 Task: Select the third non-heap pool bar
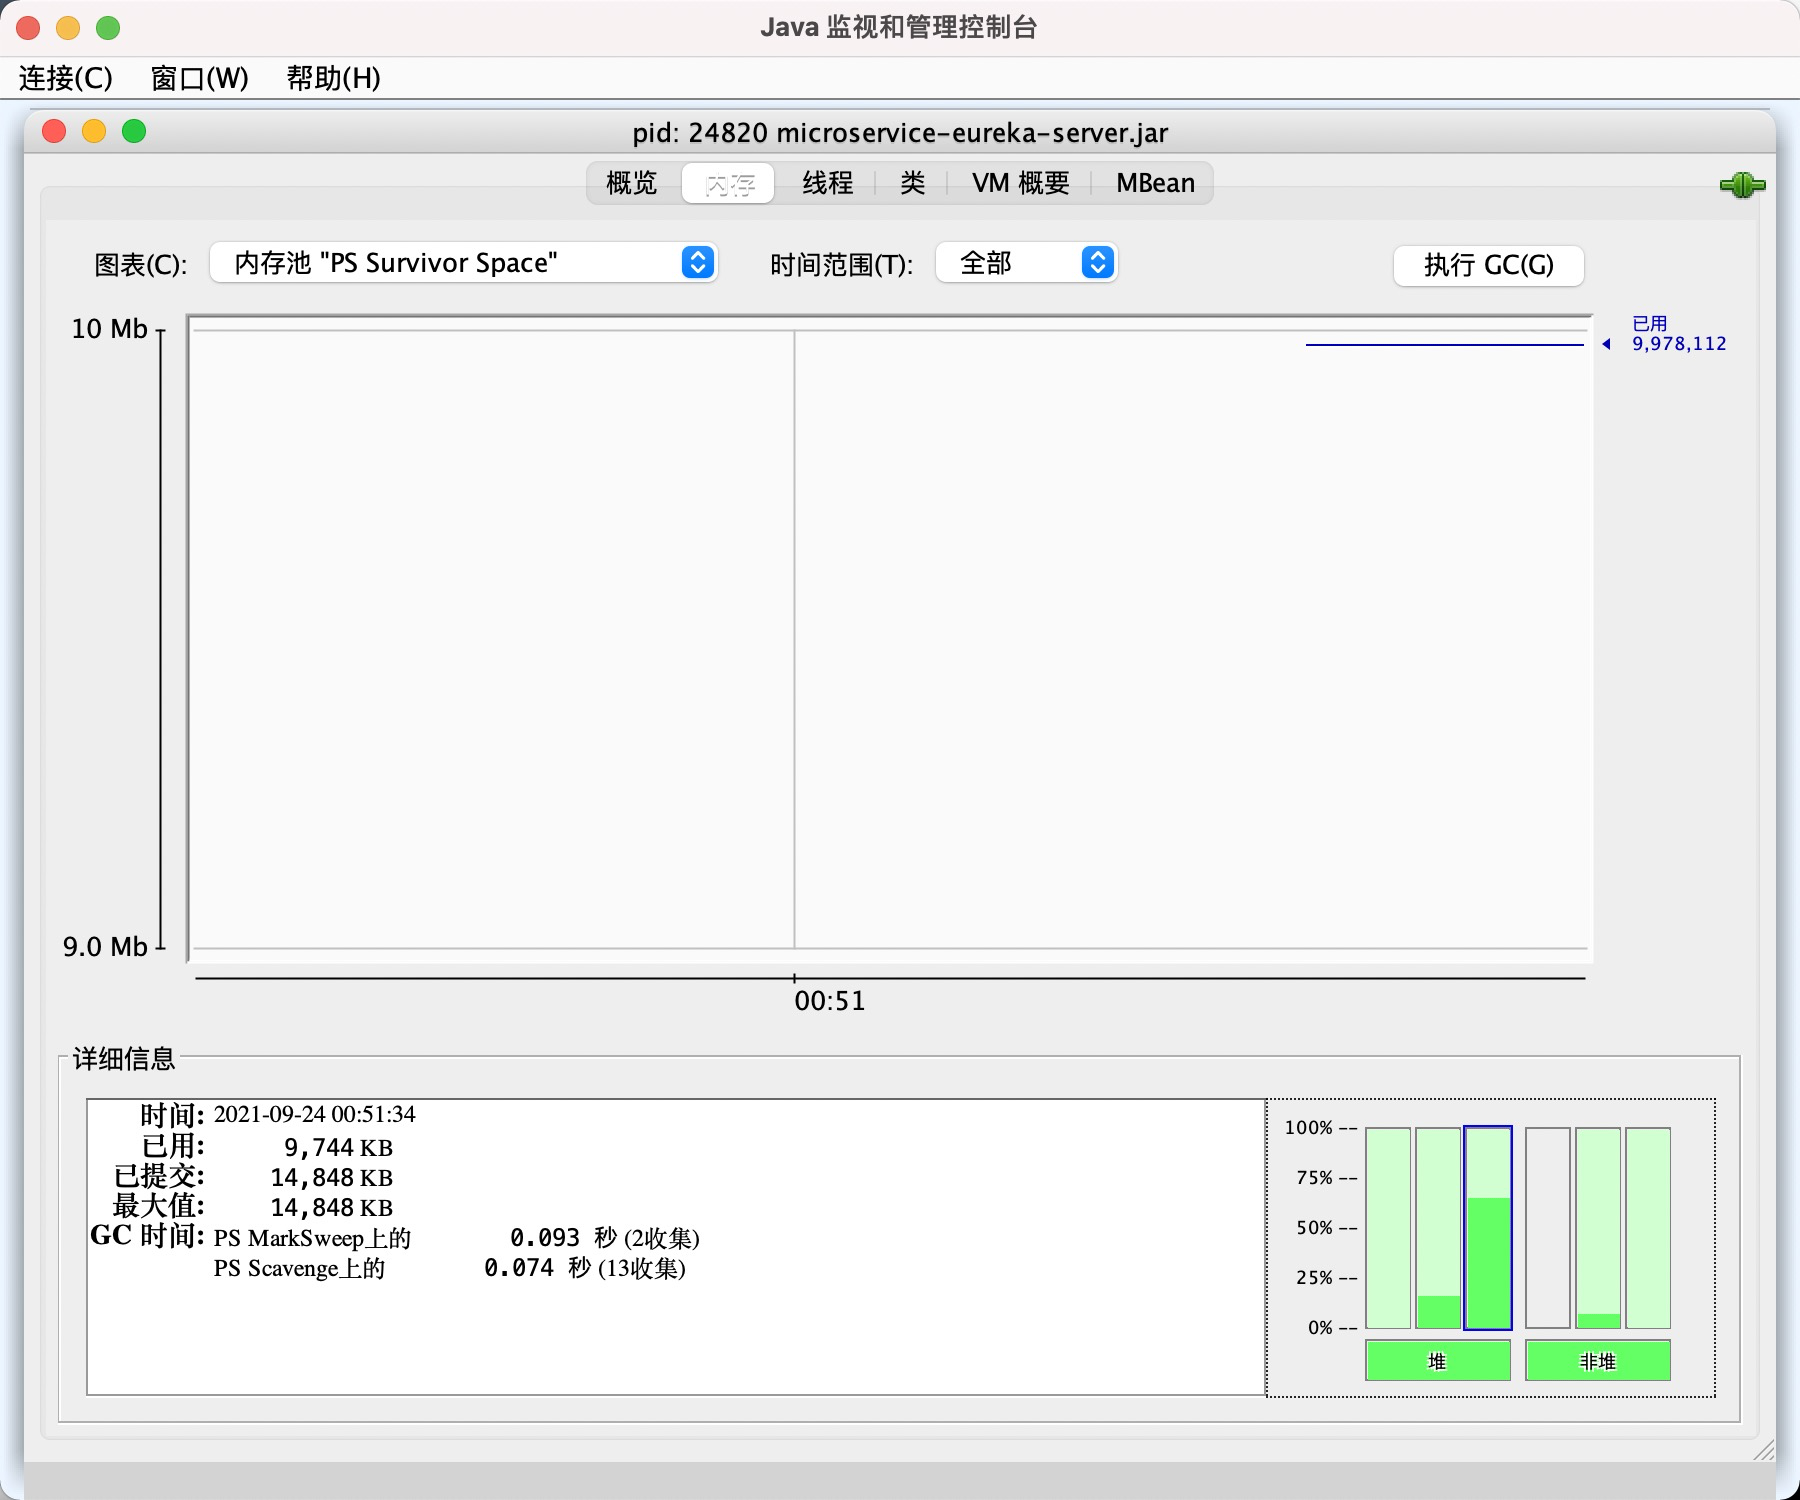click(1648, 1228)
